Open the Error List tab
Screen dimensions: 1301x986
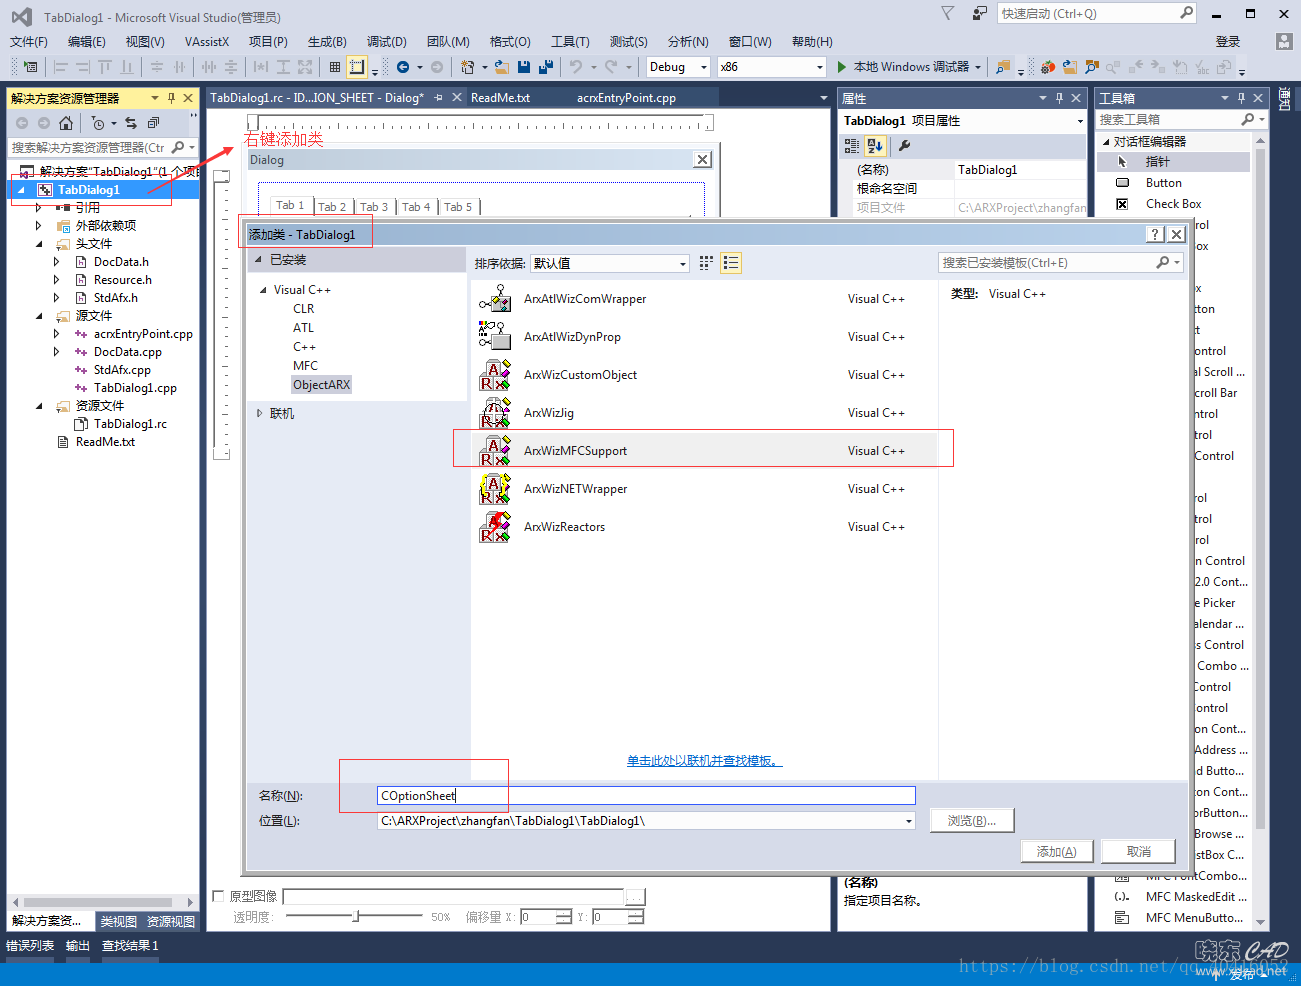30,945
